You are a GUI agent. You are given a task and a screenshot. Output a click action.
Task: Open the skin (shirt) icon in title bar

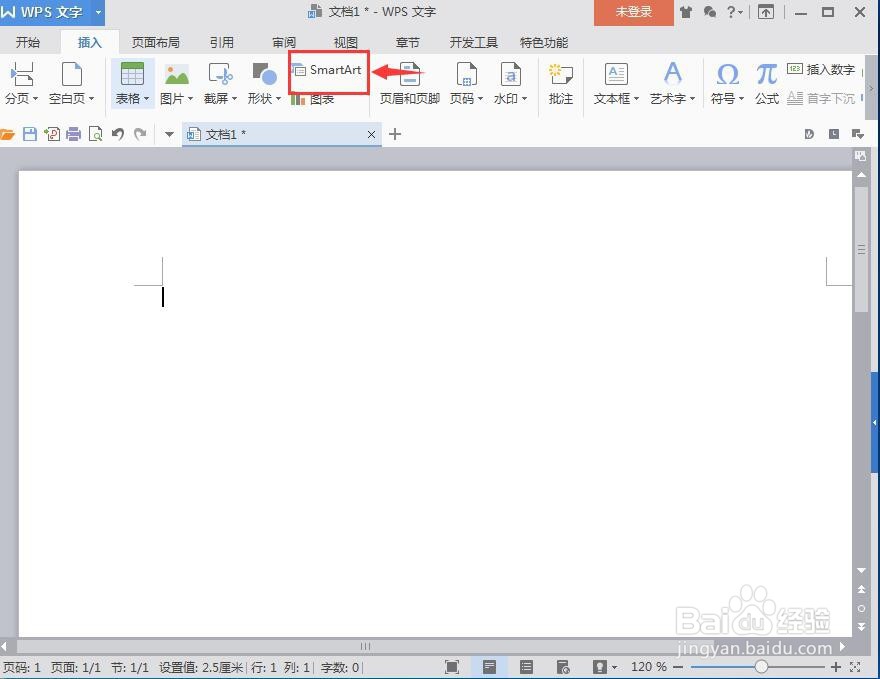coord(686,12)
